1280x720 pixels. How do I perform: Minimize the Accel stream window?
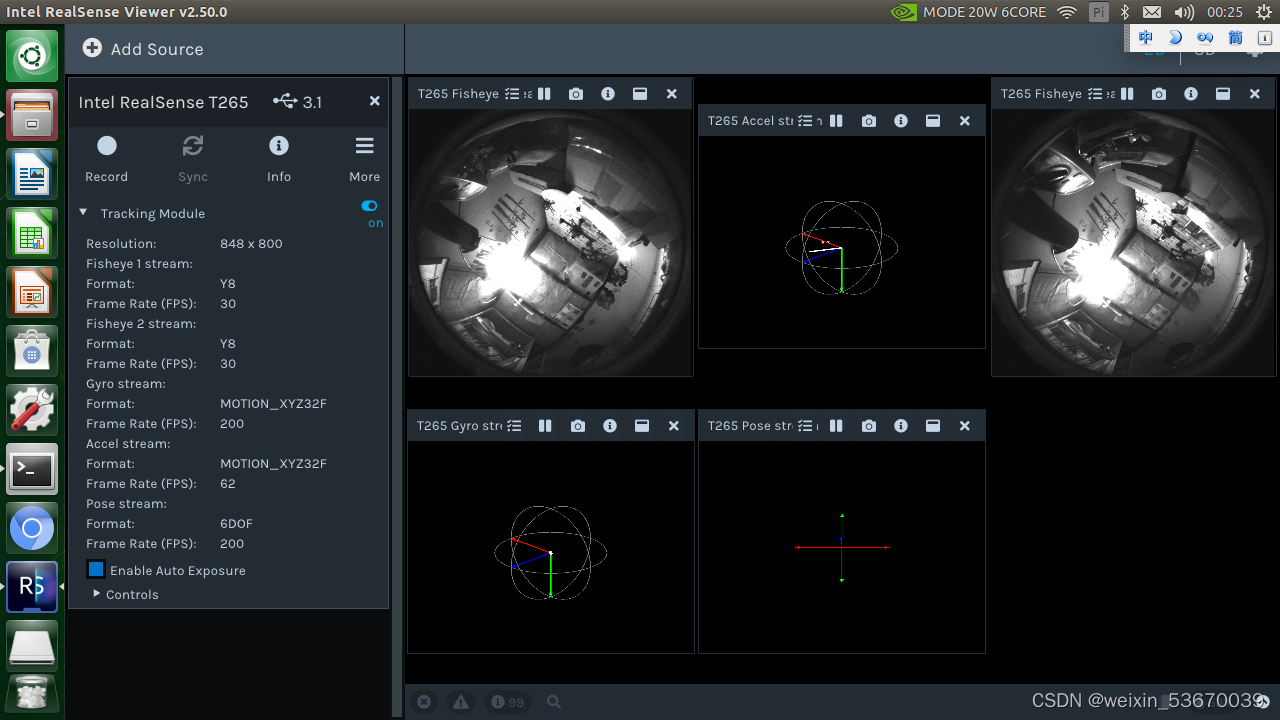[933, 120]
